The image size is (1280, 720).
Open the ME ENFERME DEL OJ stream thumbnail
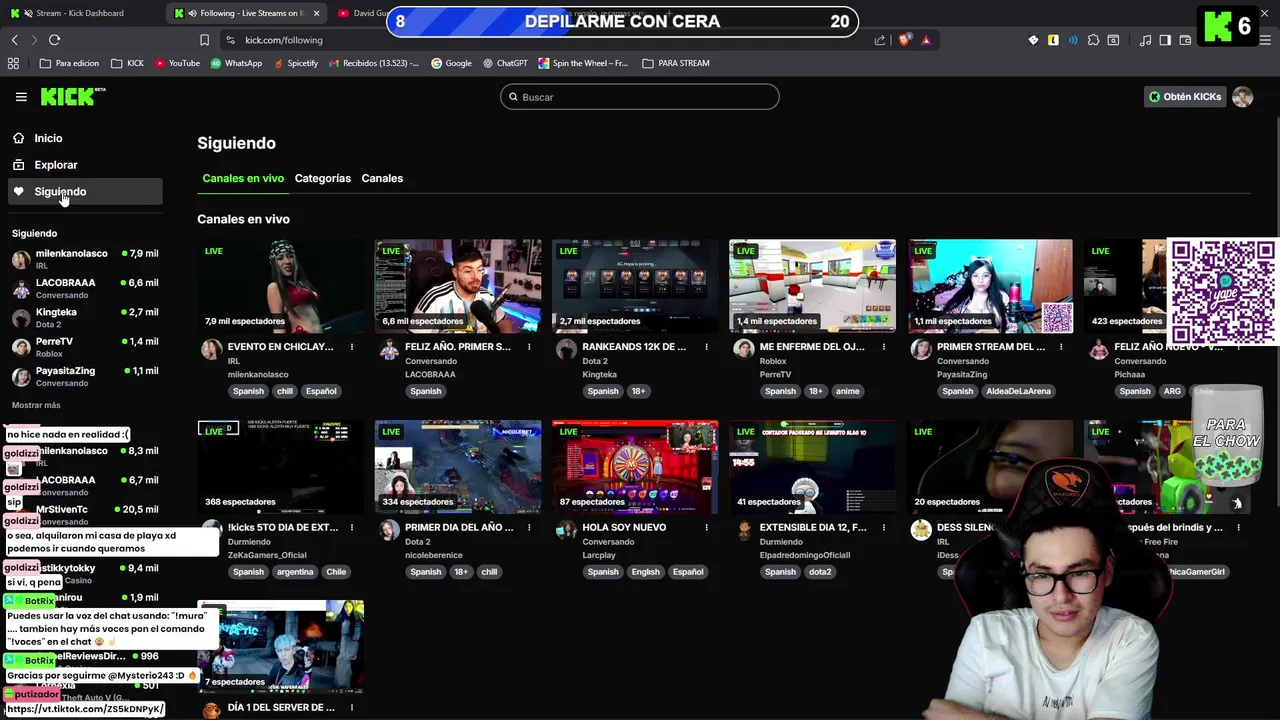(x=812, y=286)
